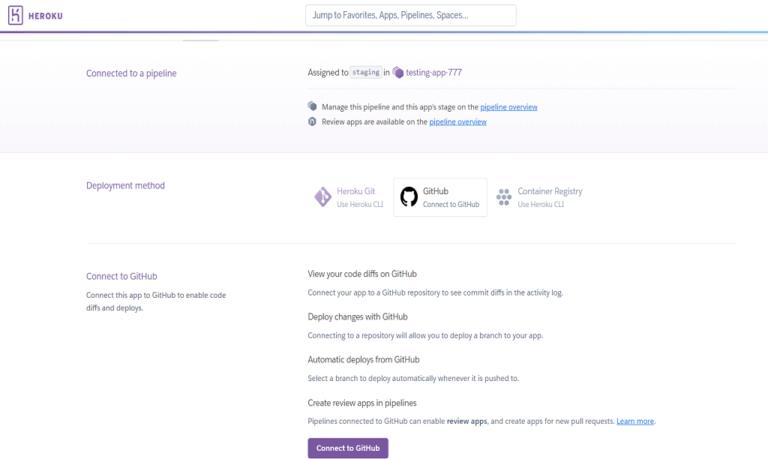Open the Learn more link

pos(635,422)
